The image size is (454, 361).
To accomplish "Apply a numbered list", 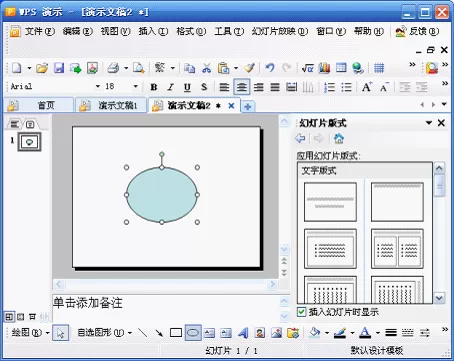I will 329,87.
